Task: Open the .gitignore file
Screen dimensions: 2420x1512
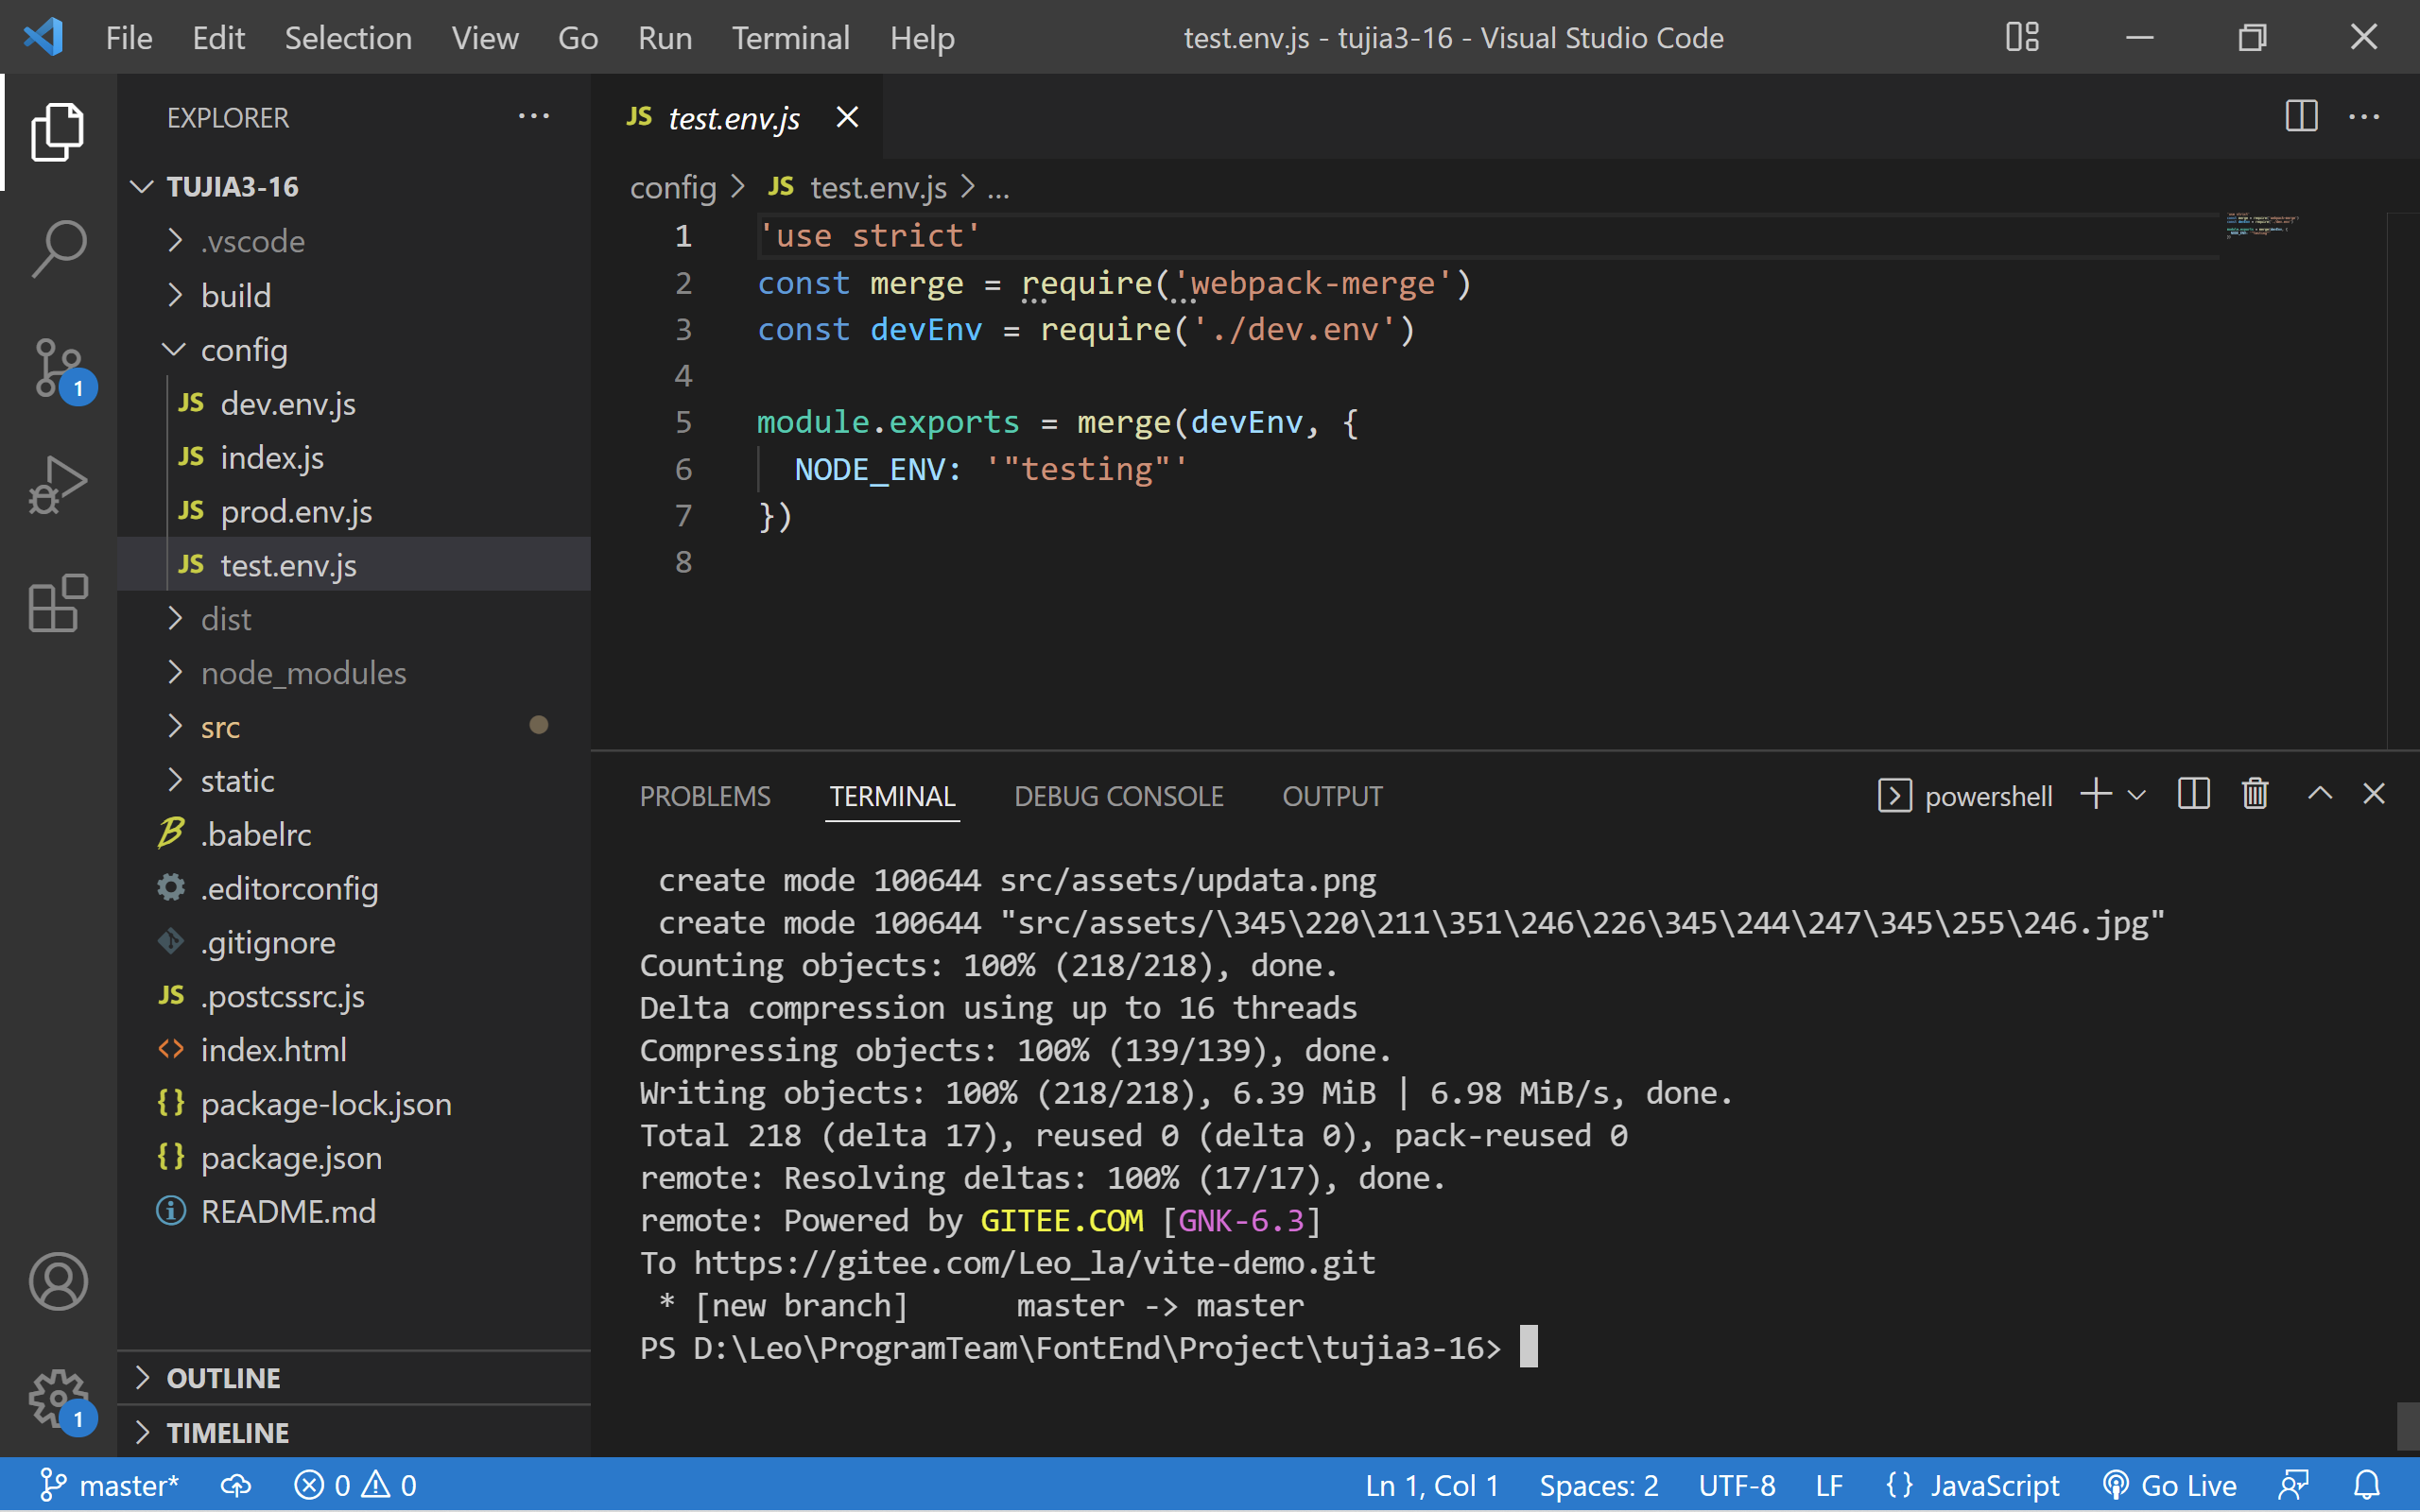Action: click(354, 942)
